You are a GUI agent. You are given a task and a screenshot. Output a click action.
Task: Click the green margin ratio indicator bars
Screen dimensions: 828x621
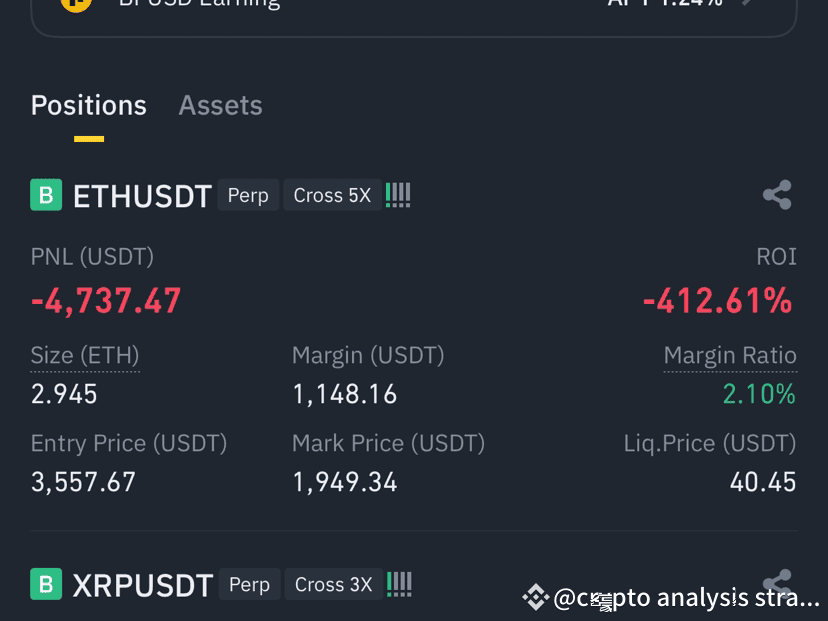398,195
